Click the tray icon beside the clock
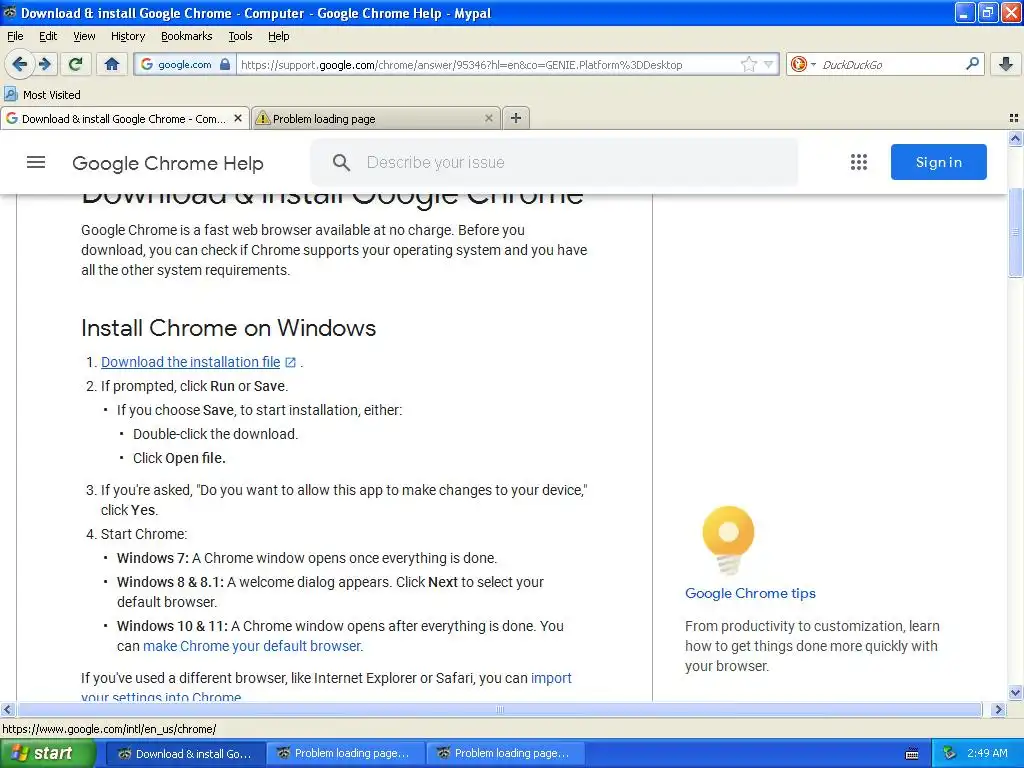 tap(950, 754)
